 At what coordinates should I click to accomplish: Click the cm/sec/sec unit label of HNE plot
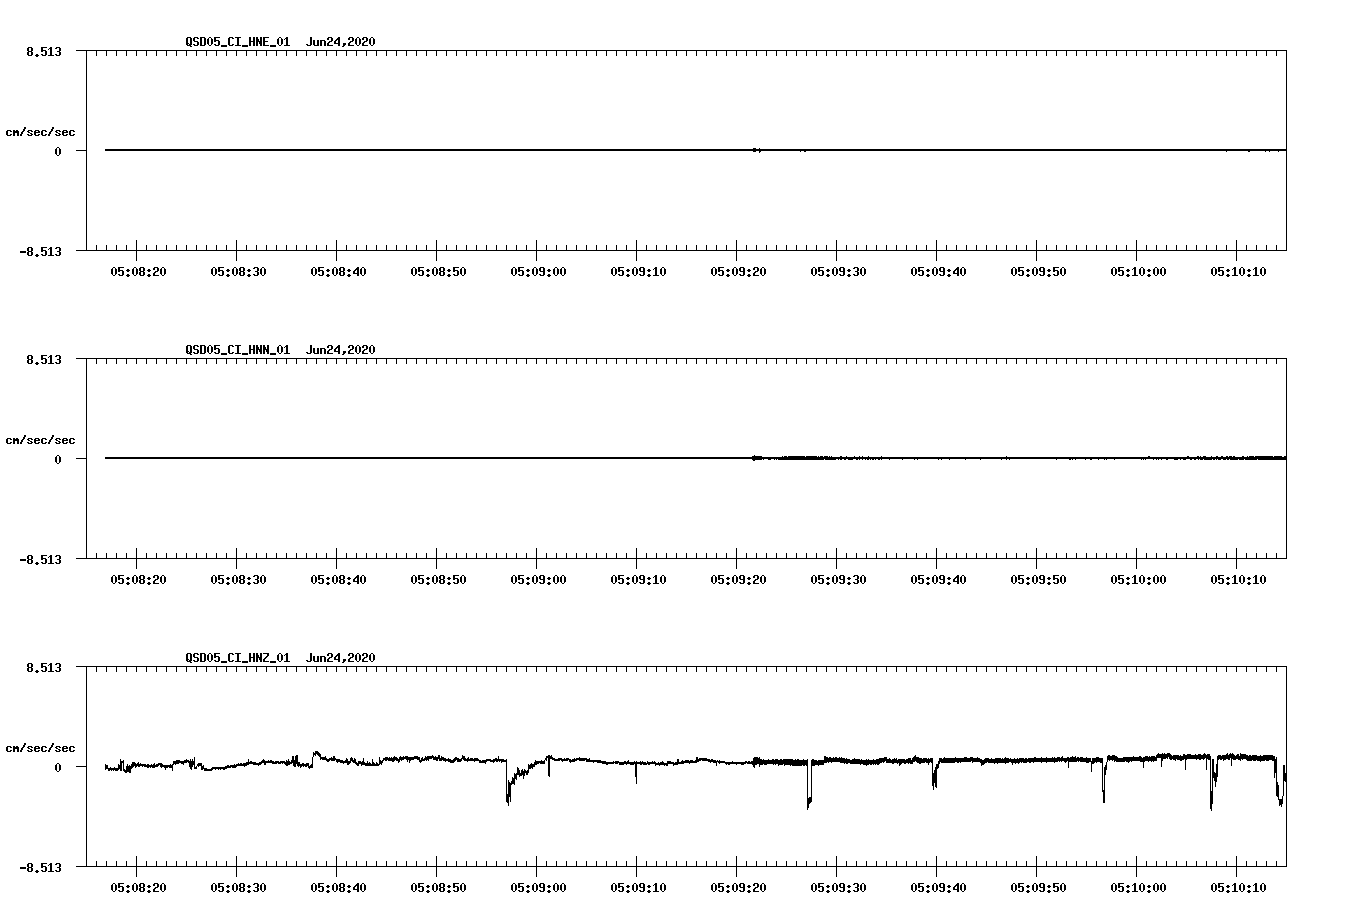click(x=40, y=132)
